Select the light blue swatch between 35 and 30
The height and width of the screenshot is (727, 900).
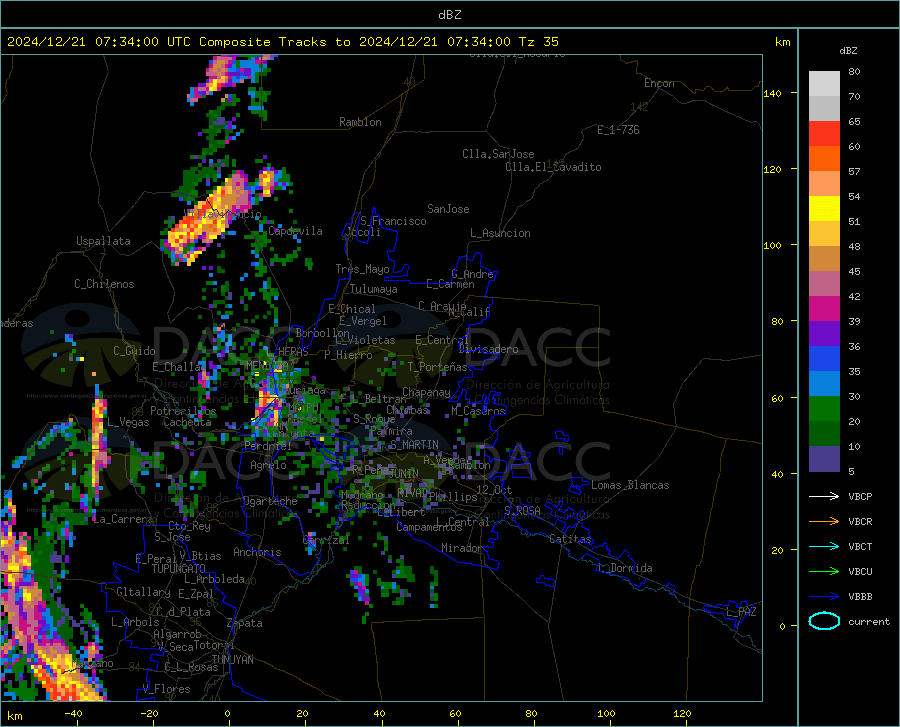824,384
